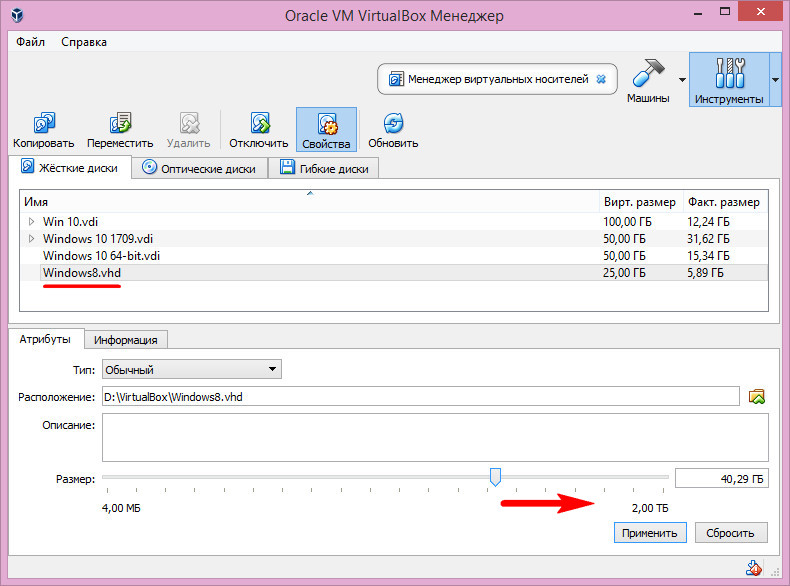The image size is (790, 586).
Task: Maximize the VirtualBox Manager window
Action: pos(725,12)
